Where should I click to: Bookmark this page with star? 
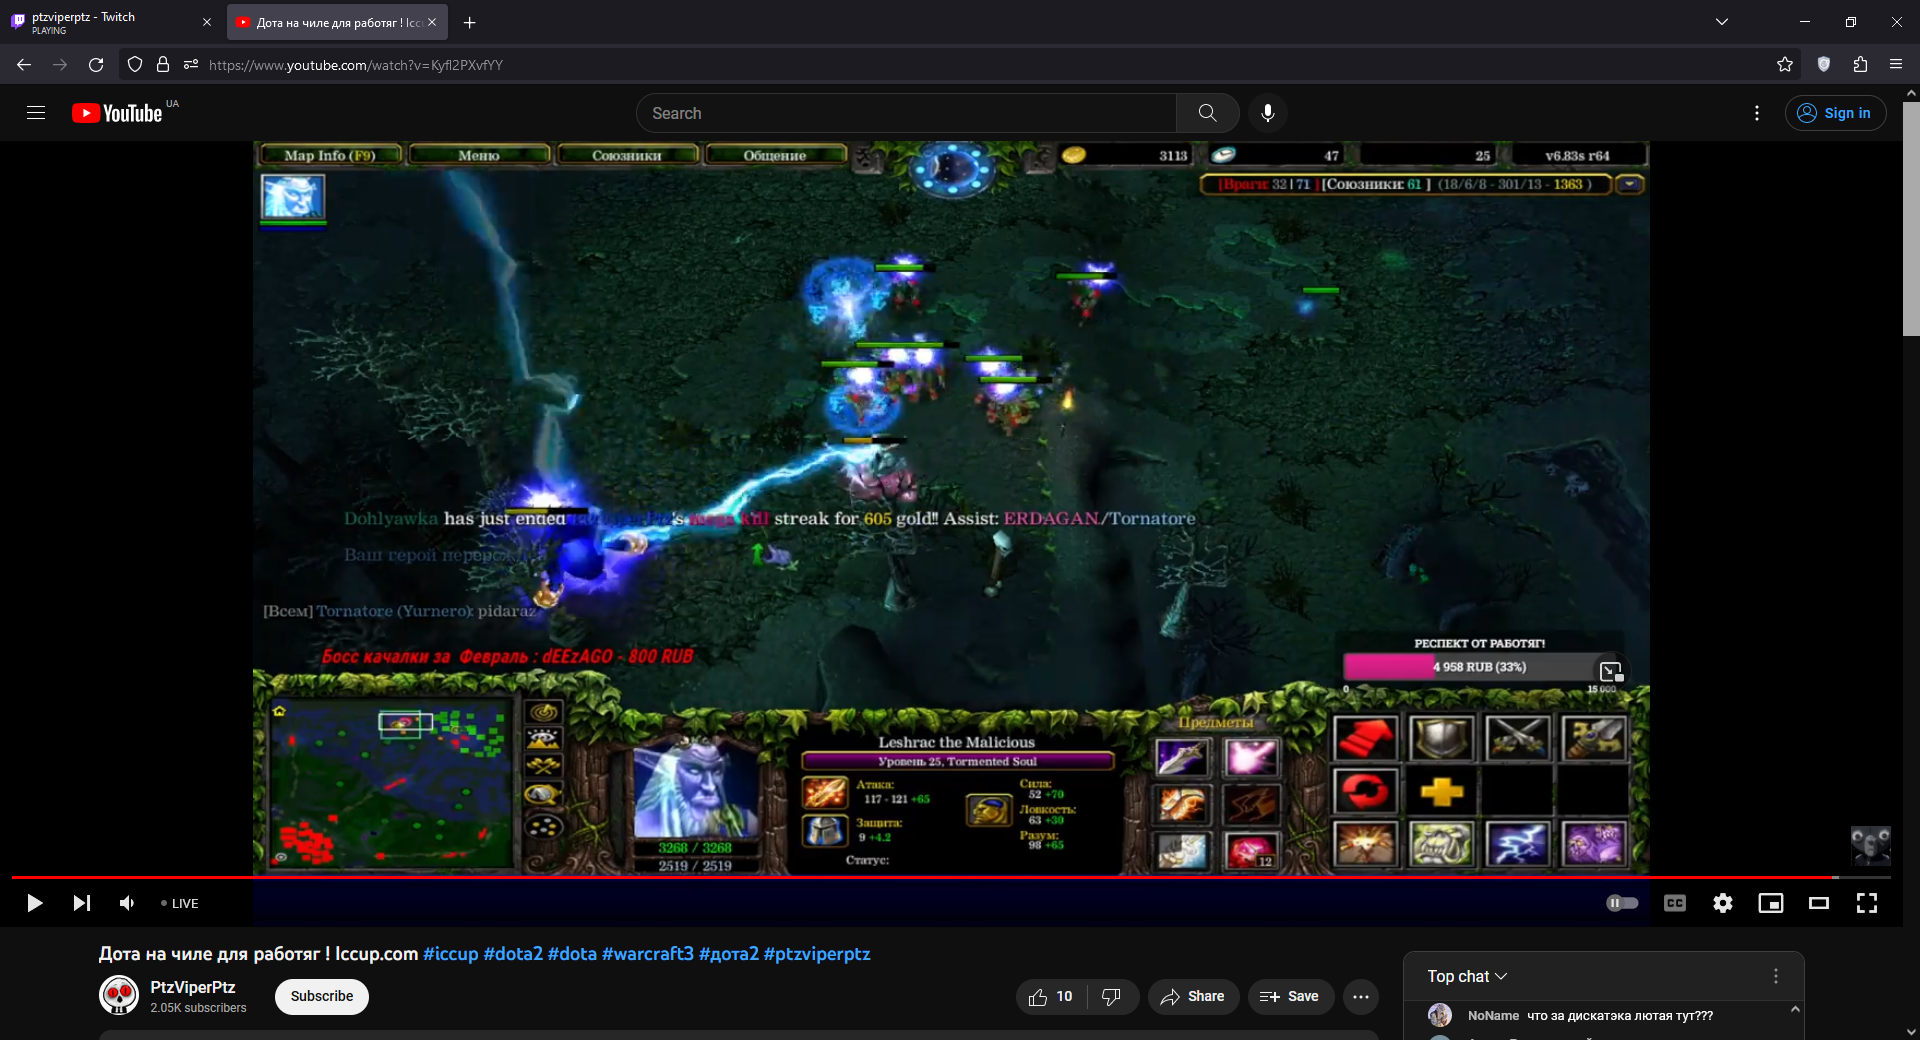(1785, 65)
